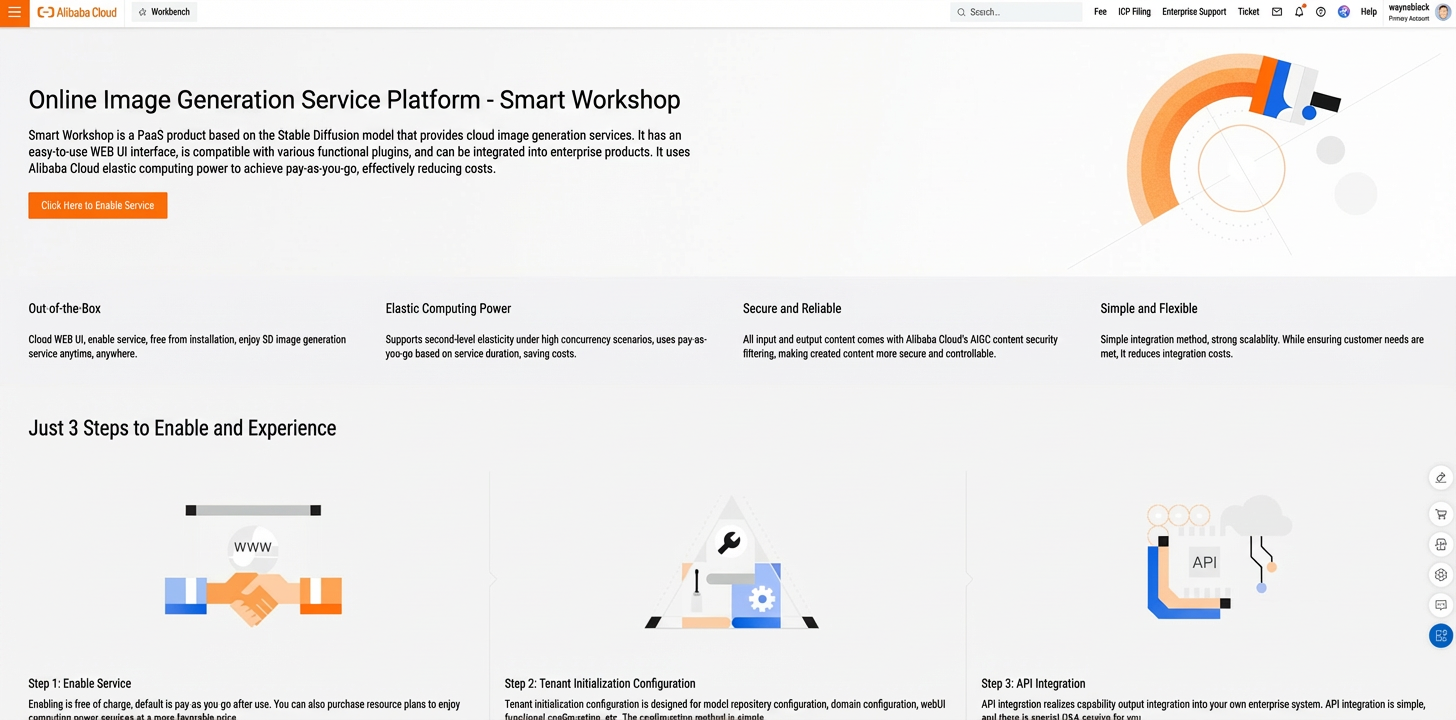Click the Smart Workshop PaaS description paragraph
This screenshot has height=720, width=1456.
click(x=359, y=152)
